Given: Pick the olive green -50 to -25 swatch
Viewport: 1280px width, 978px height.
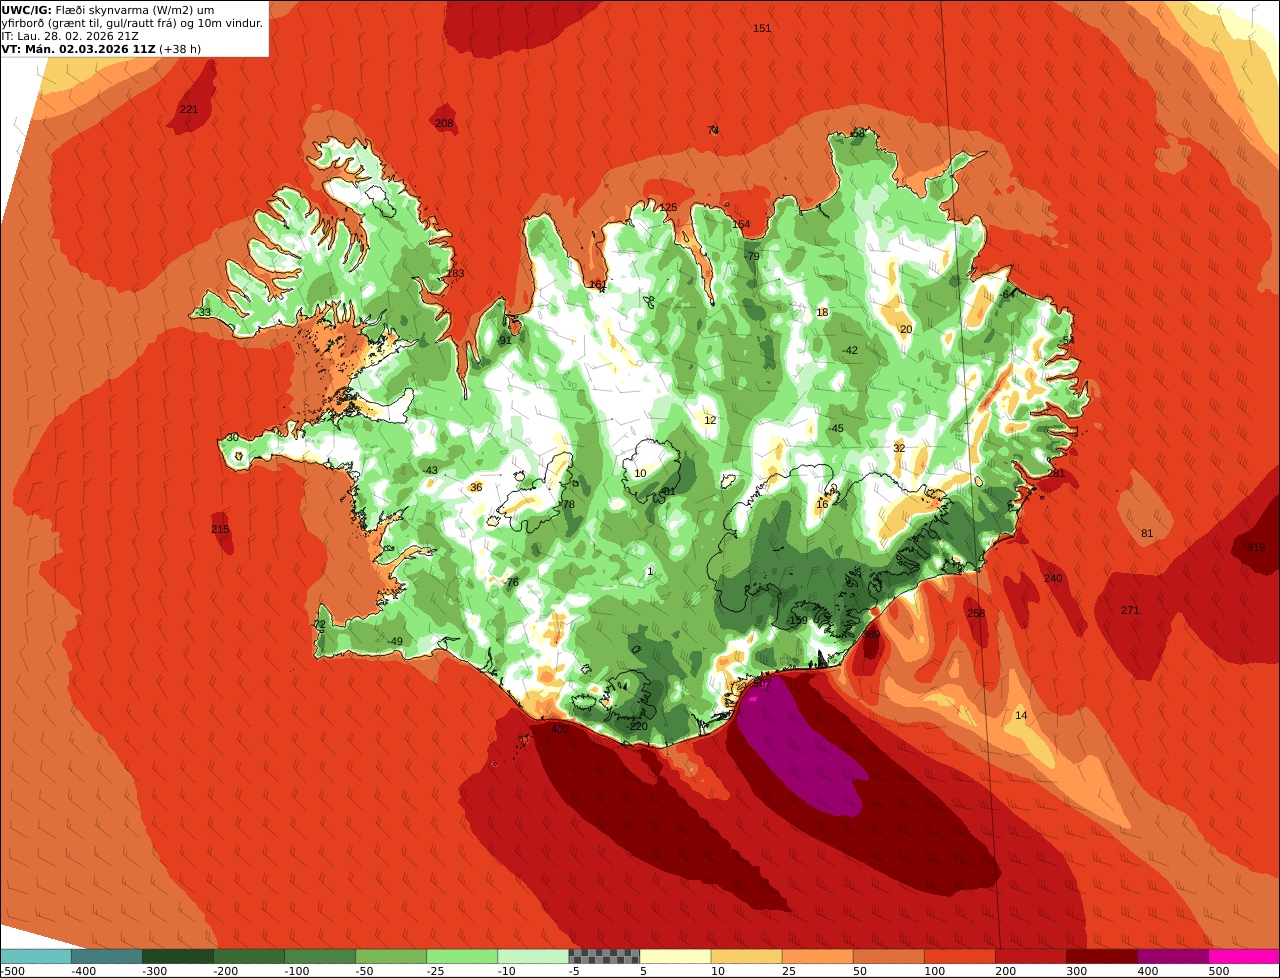Looking at the screenshot, I should pyautogui.click(x=391, y=956).
